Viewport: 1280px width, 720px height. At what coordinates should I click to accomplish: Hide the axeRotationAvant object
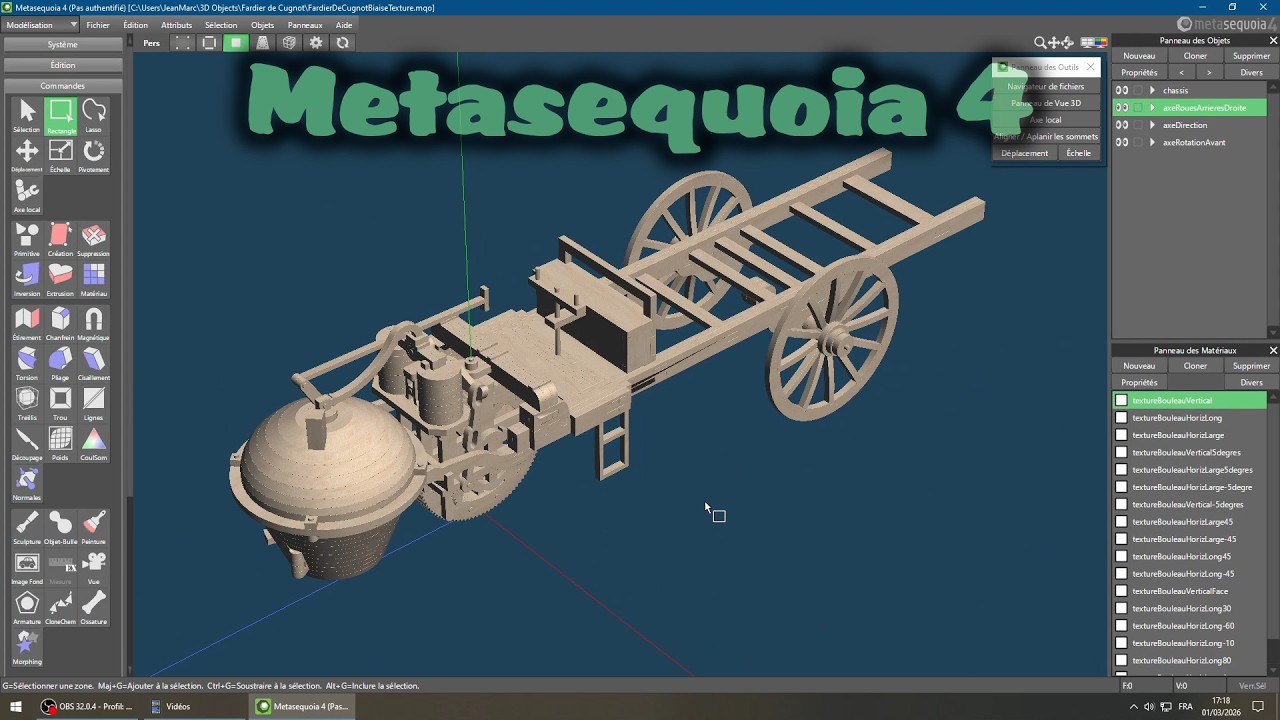point(1122,142)
